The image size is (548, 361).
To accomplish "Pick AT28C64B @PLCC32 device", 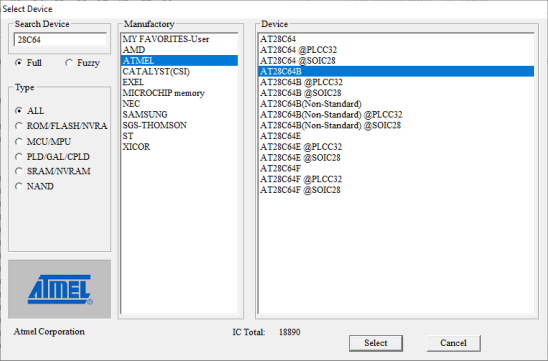I will (x=396, y=82).
